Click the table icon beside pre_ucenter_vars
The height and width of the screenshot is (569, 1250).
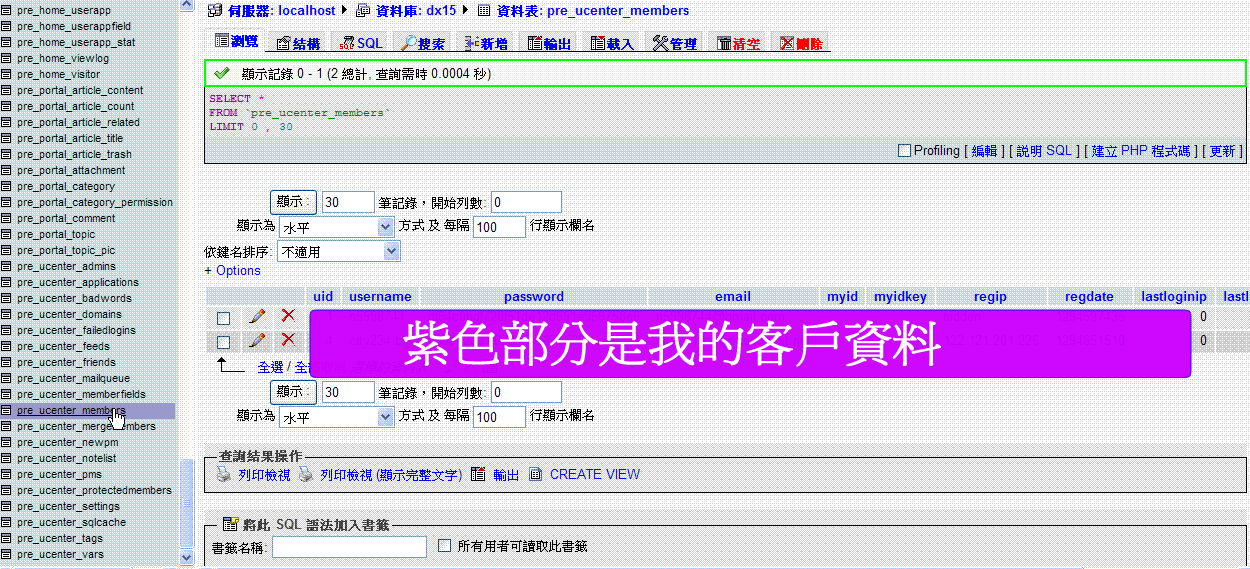(6, 554)
